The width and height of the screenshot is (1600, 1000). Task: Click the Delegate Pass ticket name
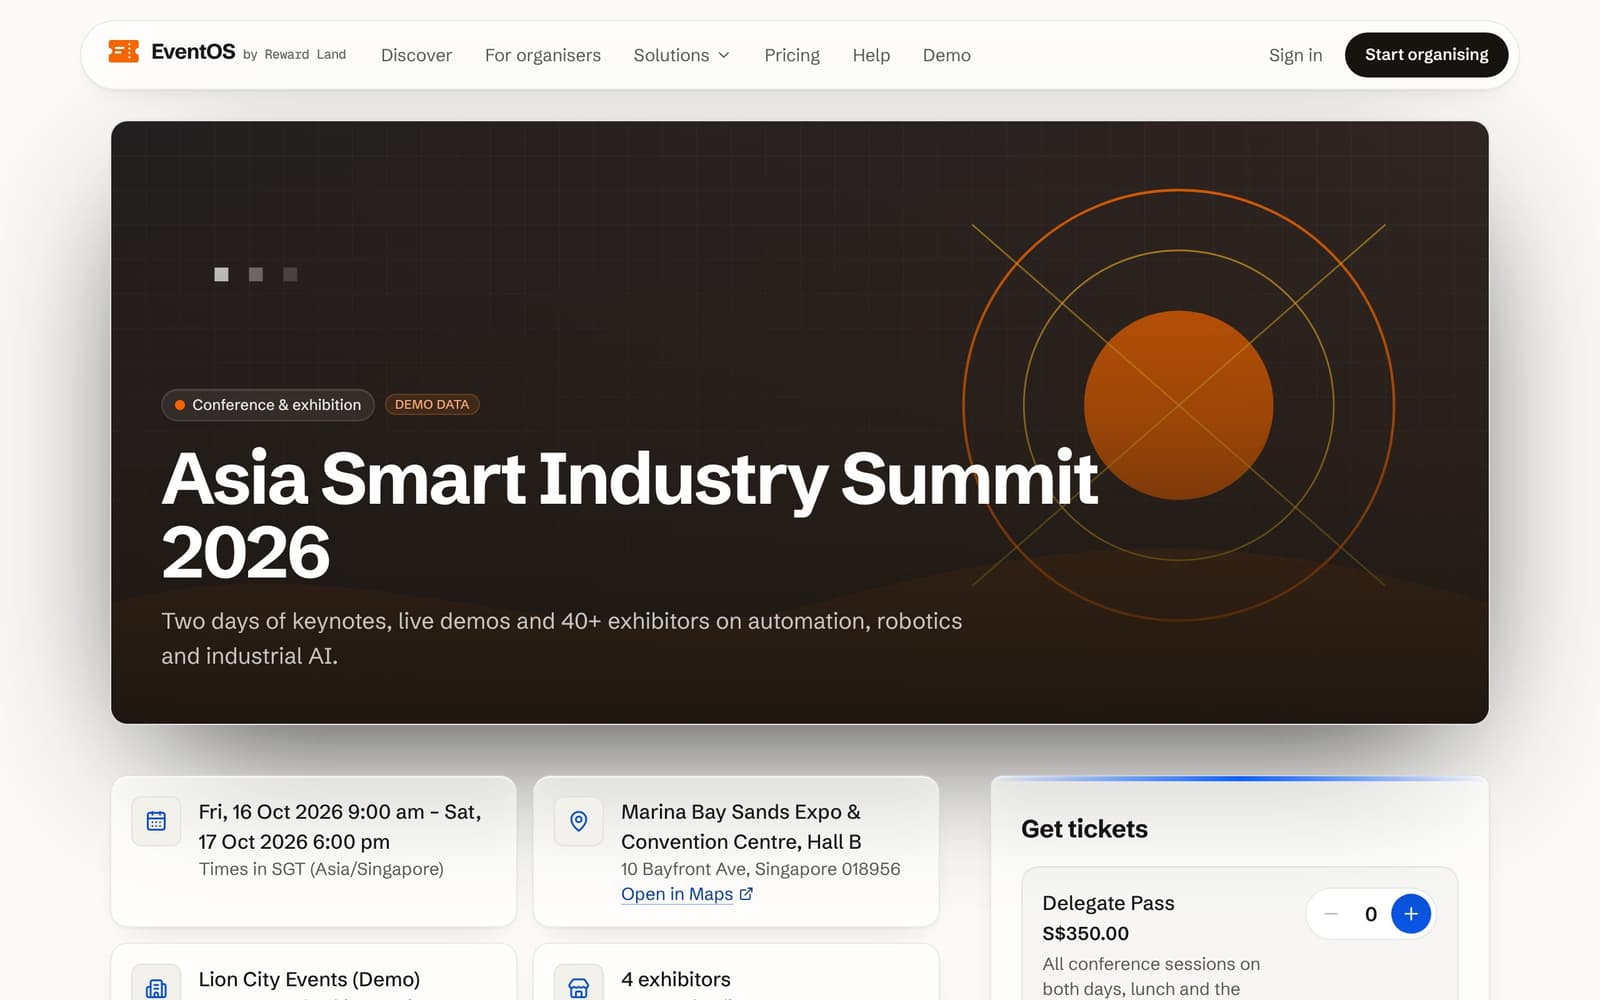tap(1108, 903)
